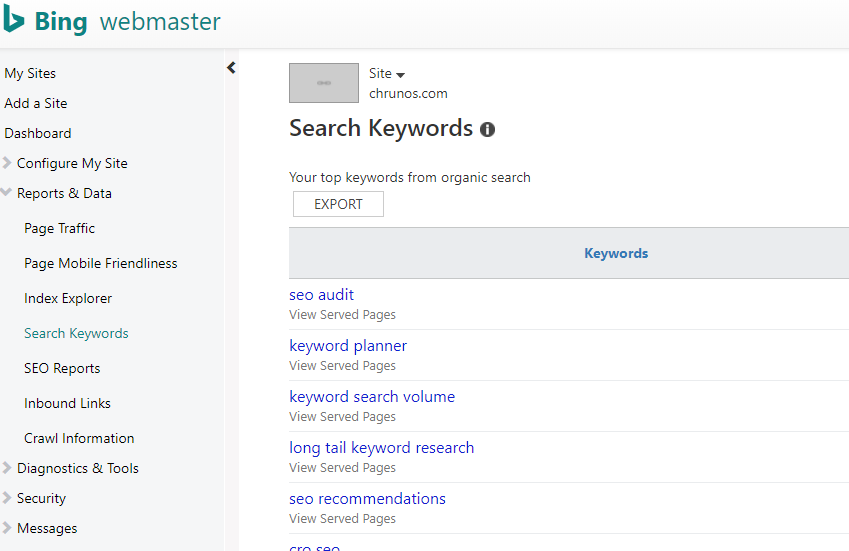Open Crawl Information
Image resolution: width=849 pixels, height=551 pixels.
tap(79, 438)
